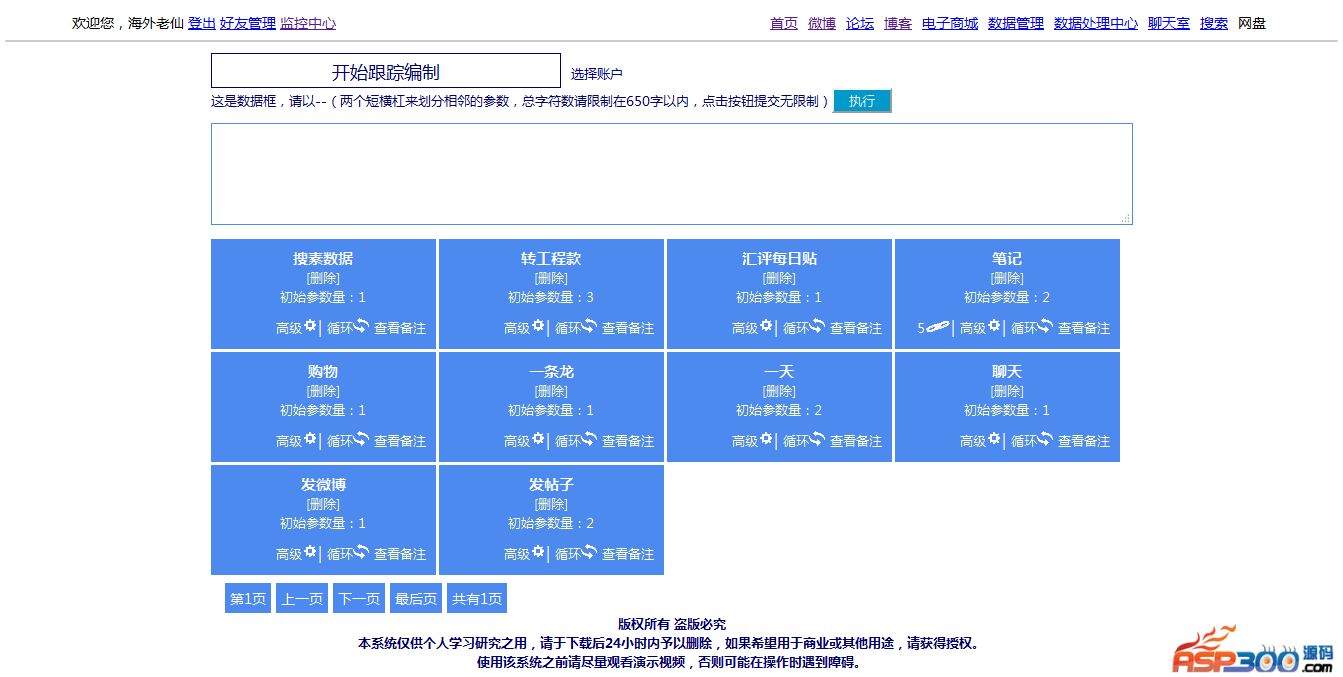Viewport: 1343px width, 677px height.
Task: Jump to last page with 最后页
Action: pyautogui.click(x=416, y=599)
